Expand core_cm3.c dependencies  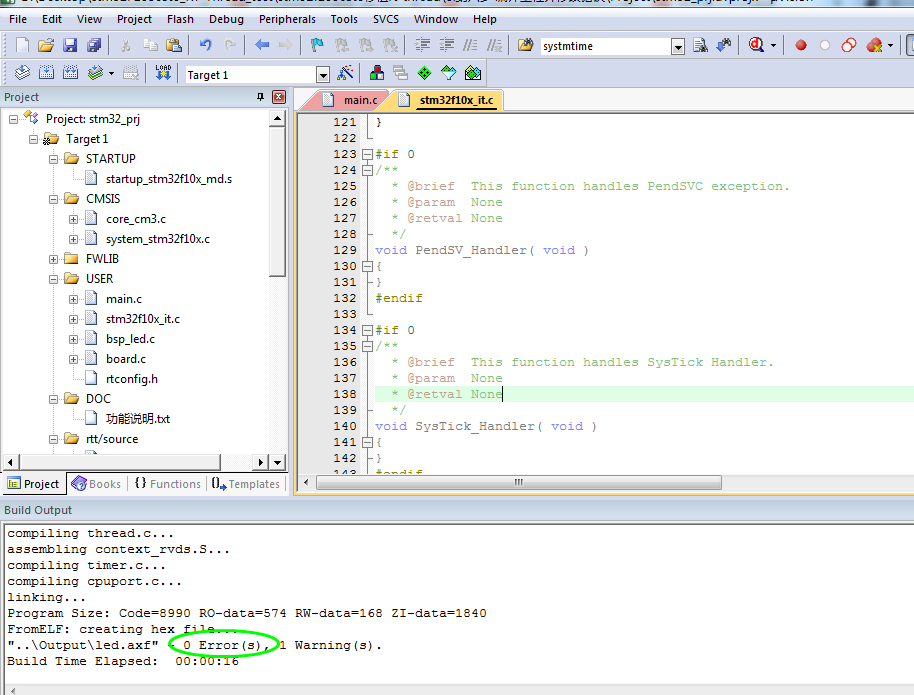[x=73, y=220]
